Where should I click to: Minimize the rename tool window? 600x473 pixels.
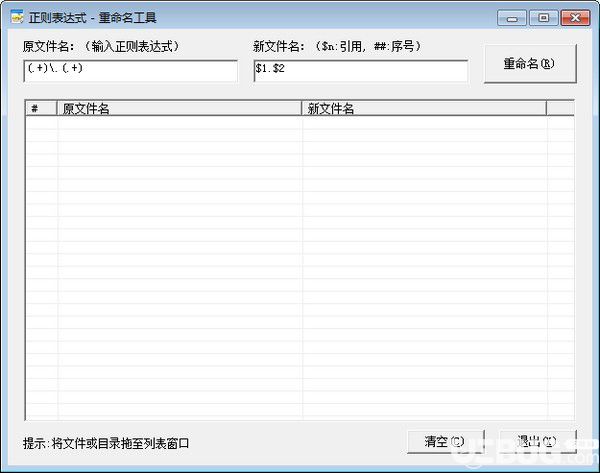(x=512, y=18)
